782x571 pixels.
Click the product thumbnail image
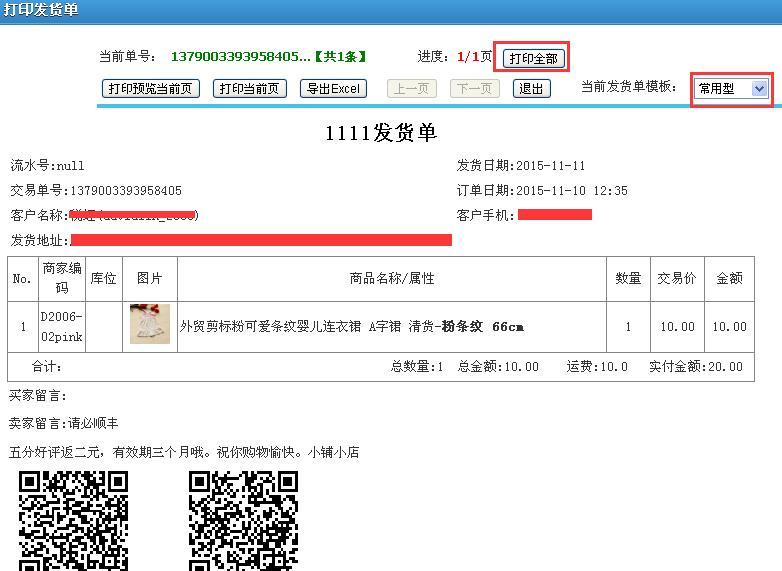click(x=149, y=325)
